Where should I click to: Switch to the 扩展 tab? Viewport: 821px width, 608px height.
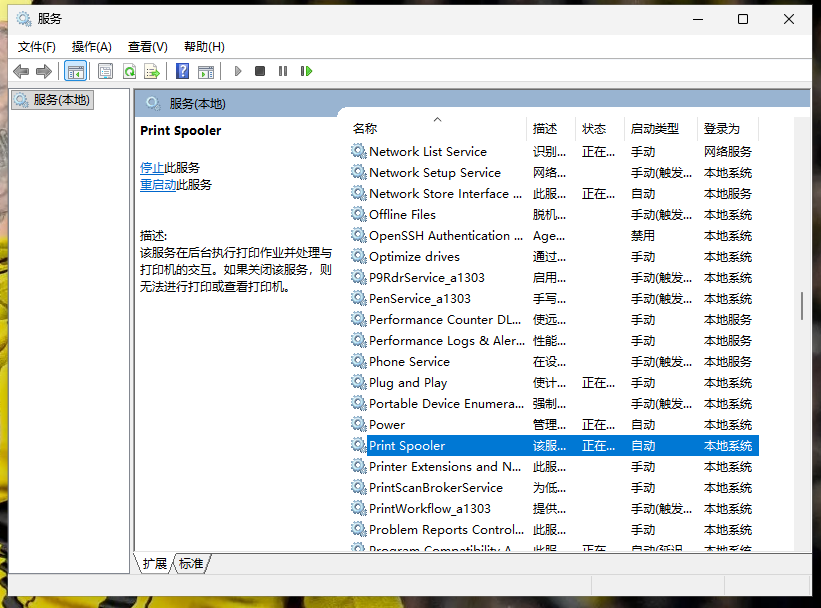tap(154, 563)
